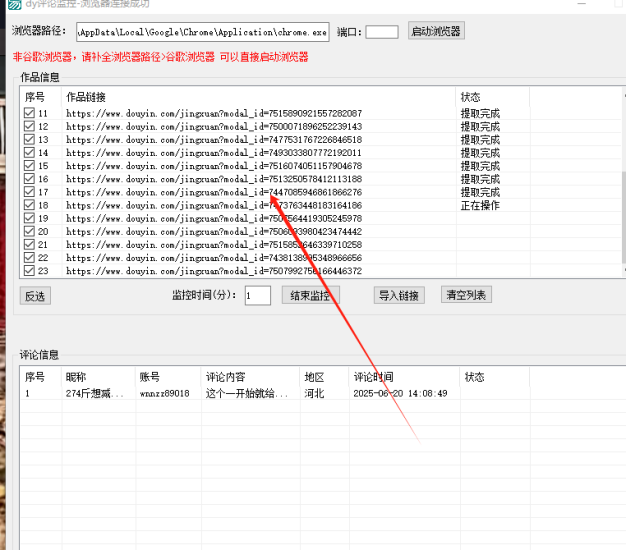Click the 评论内容 column header

226,377
